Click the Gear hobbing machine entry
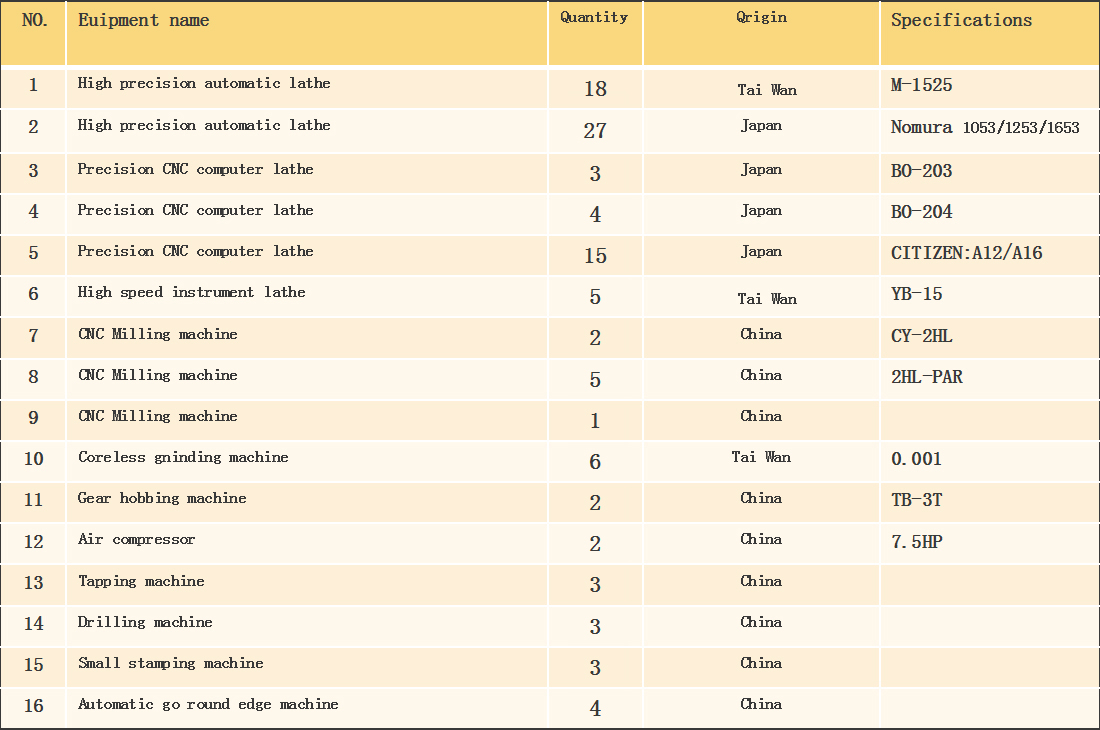This screenshot has height=730, width=1100. [162, 499]
